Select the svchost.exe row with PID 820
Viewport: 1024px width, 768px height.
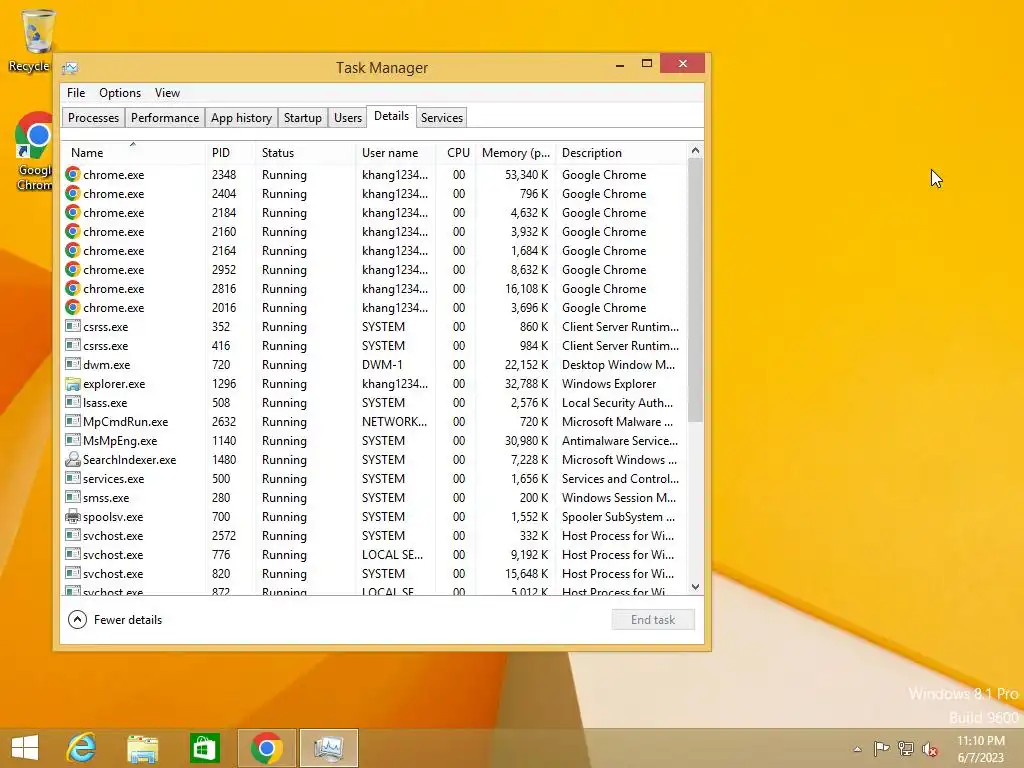(376, 573)
